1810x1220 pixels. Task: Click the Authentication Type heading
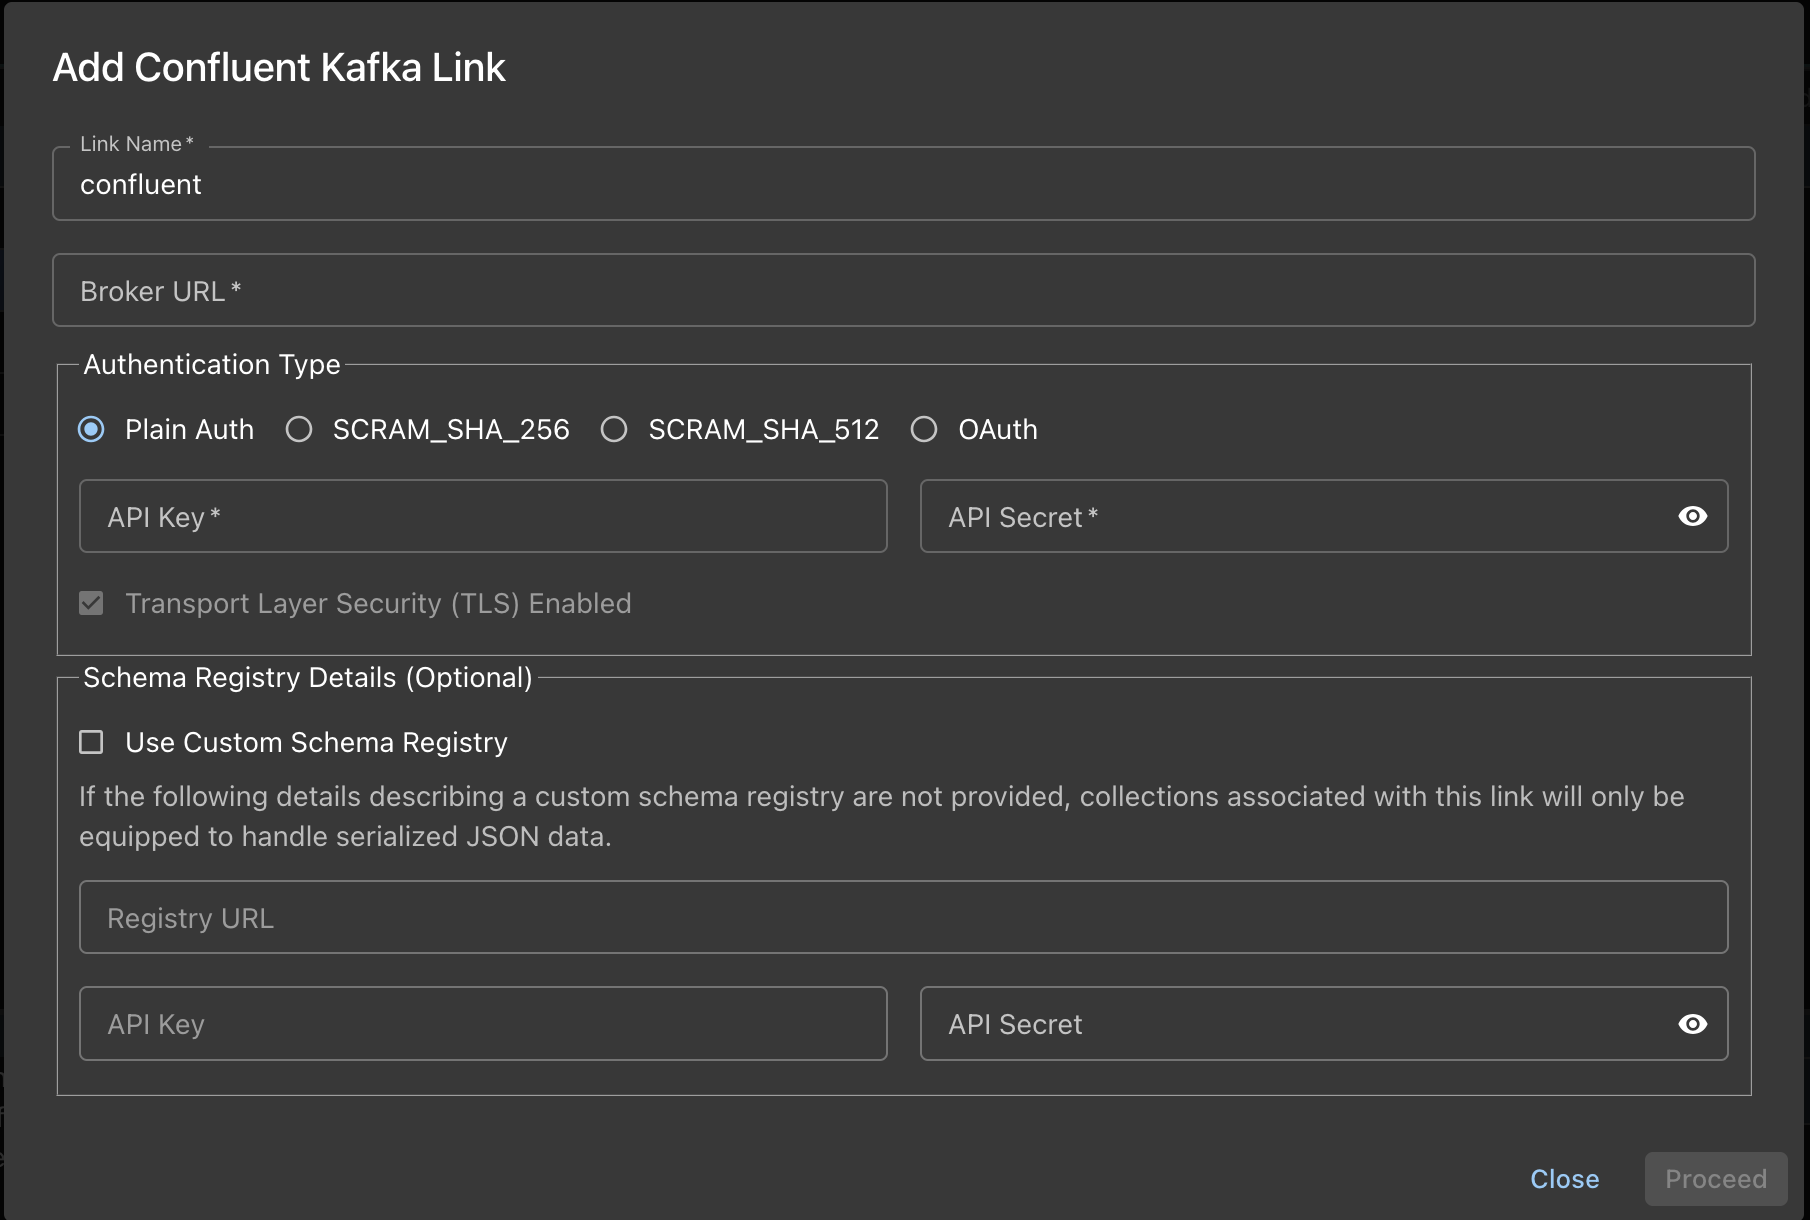tap(212, 364)
